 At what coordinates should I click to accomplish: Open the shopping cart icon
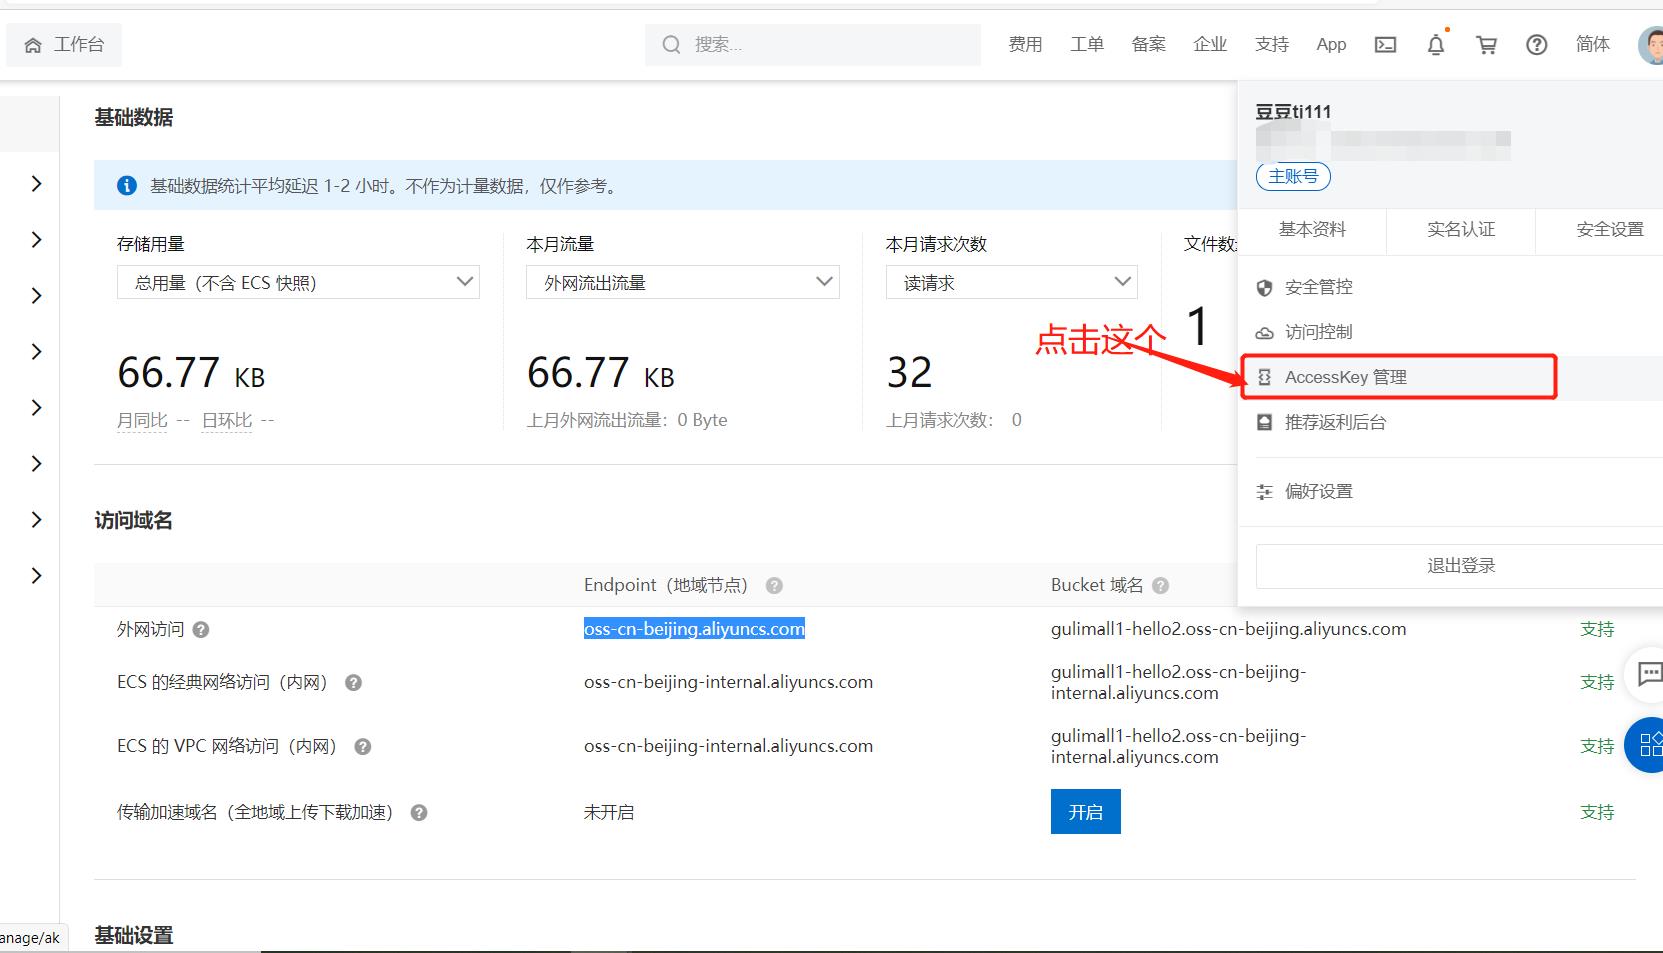[x=1487, y=44]
